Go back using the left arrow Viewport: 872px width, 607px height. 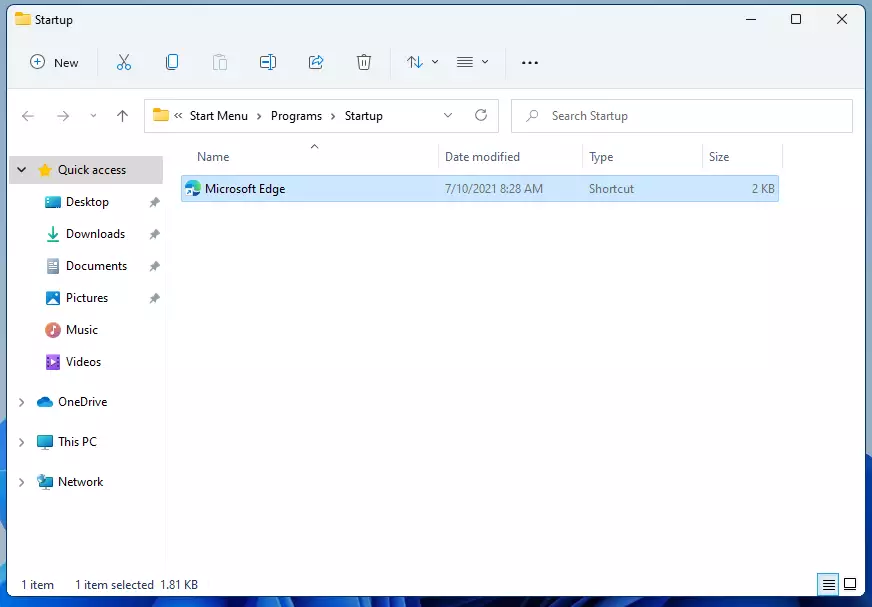tap(28, 116)
